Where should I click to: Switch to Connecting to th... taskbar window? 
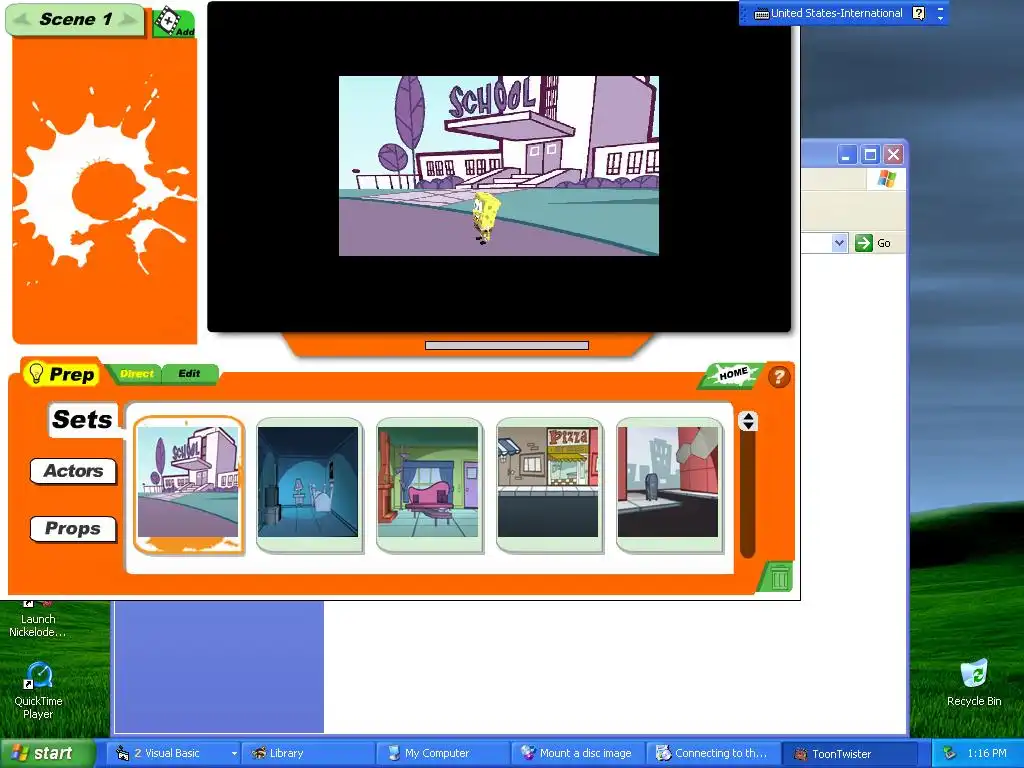(x=712, y=753)
